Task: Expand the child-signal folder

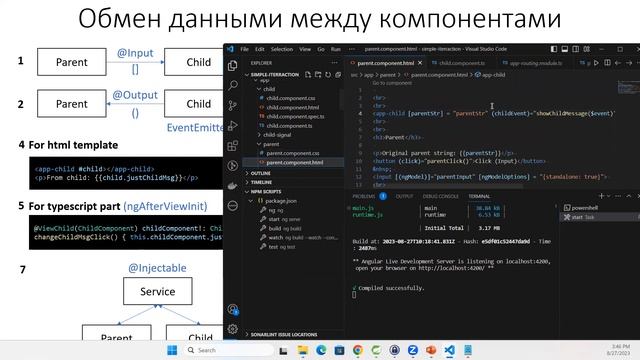Action: pos(259,135)
